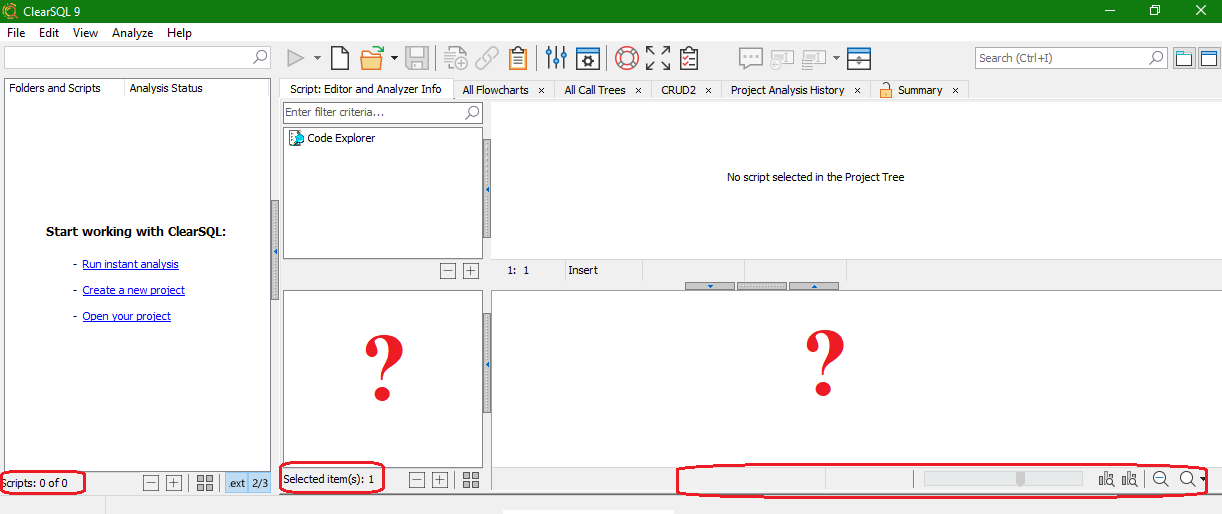
Task: Switch to the Summary tab
Action: (920, 90)
